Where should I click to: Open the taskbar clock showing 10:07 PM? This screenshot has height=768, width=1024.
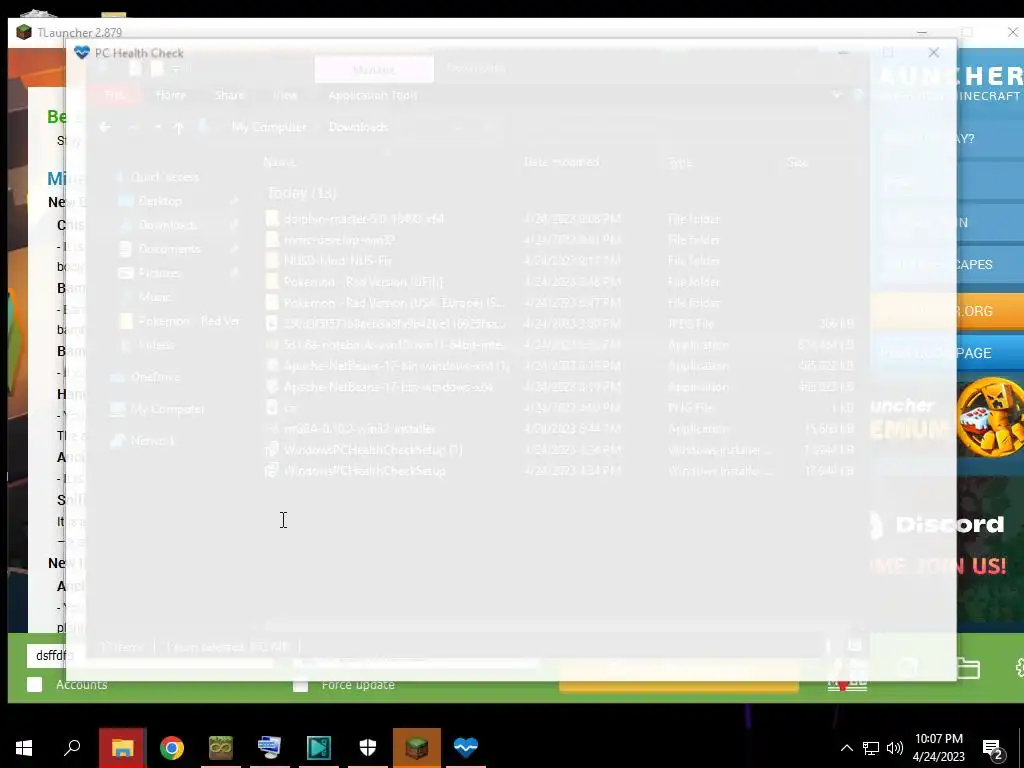938,748
